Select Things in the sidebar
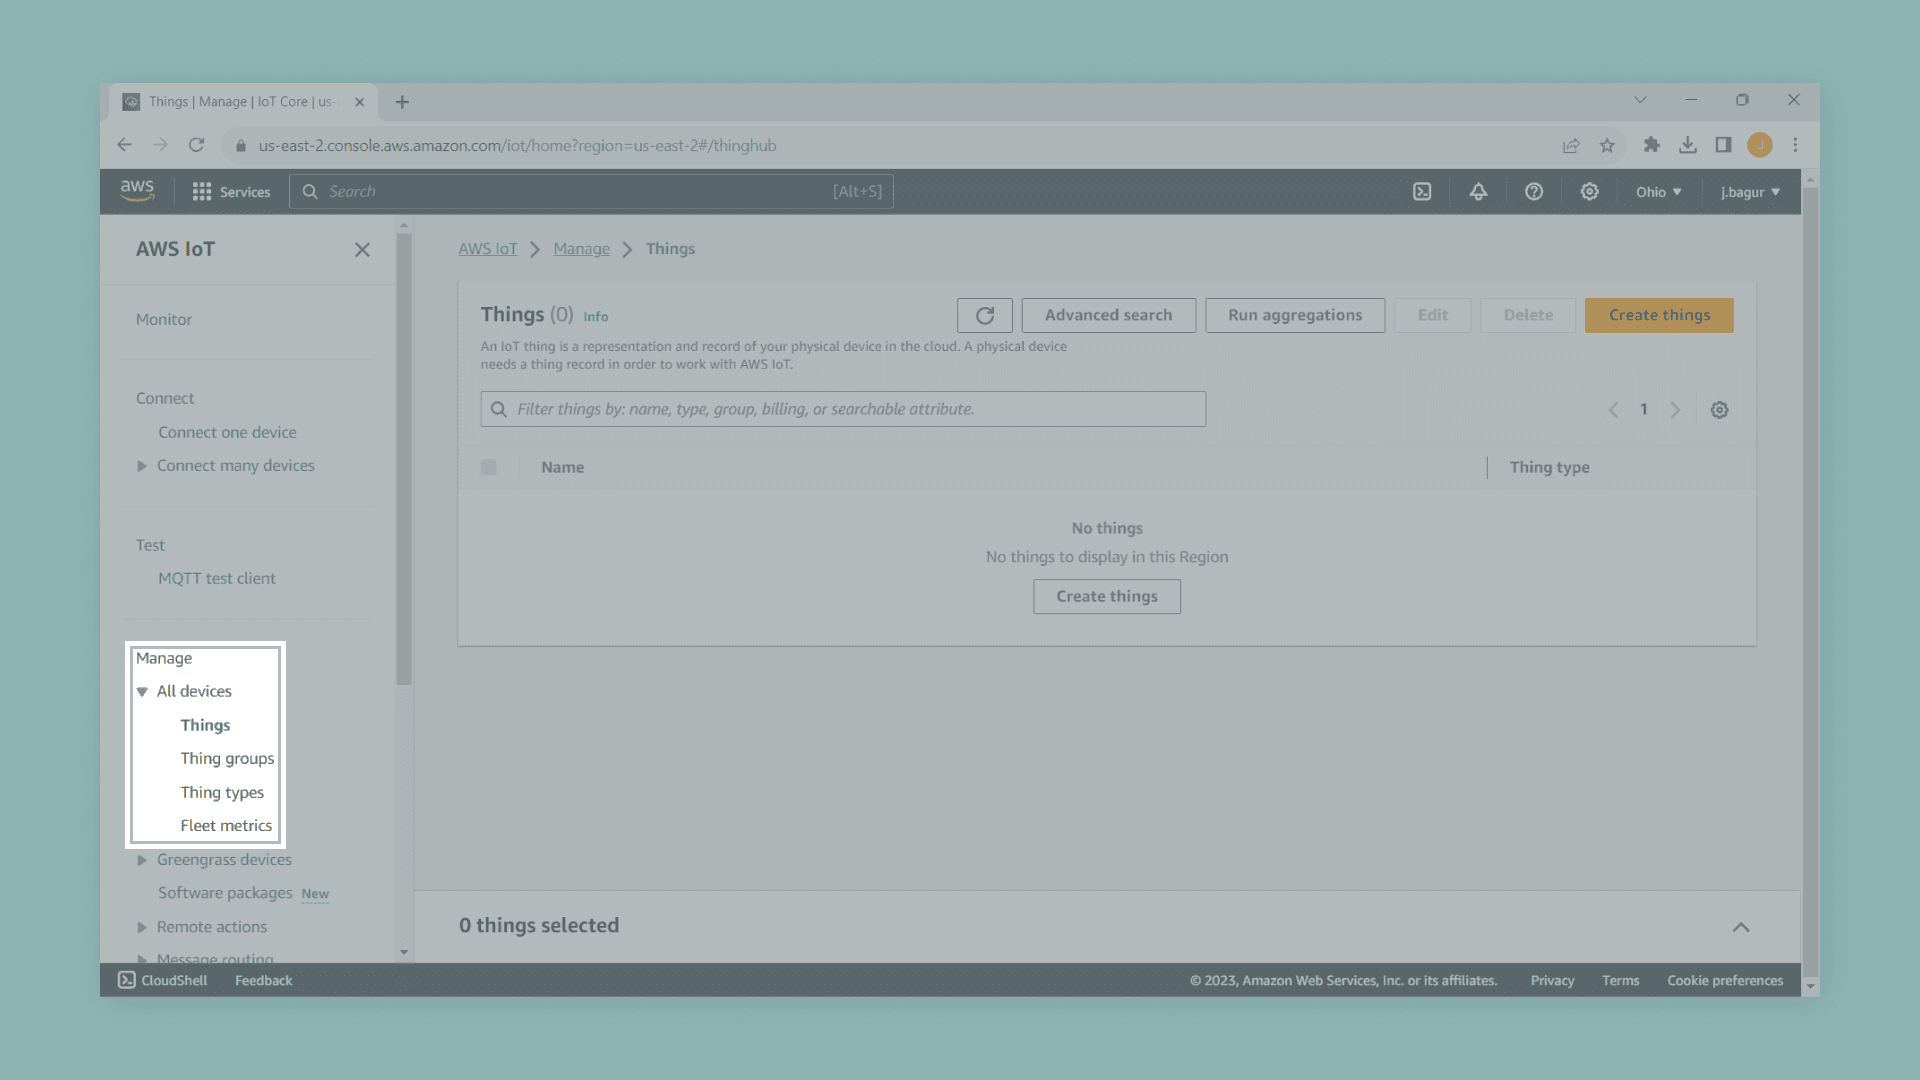Viewport: 1920px width, 1080px height. [x=205, y=725]
